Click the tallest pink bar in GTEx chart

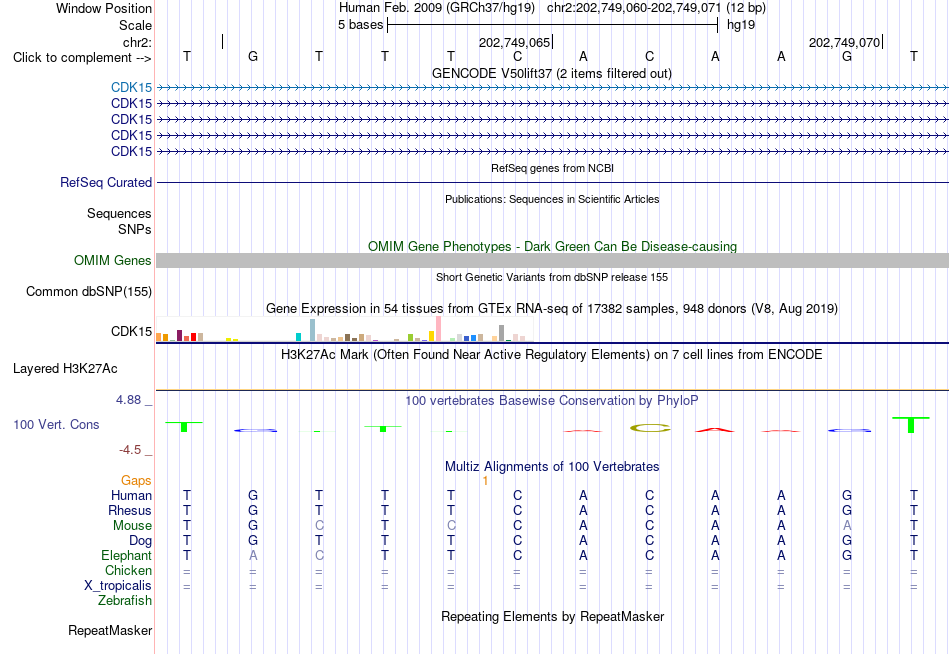coord(438,329)
